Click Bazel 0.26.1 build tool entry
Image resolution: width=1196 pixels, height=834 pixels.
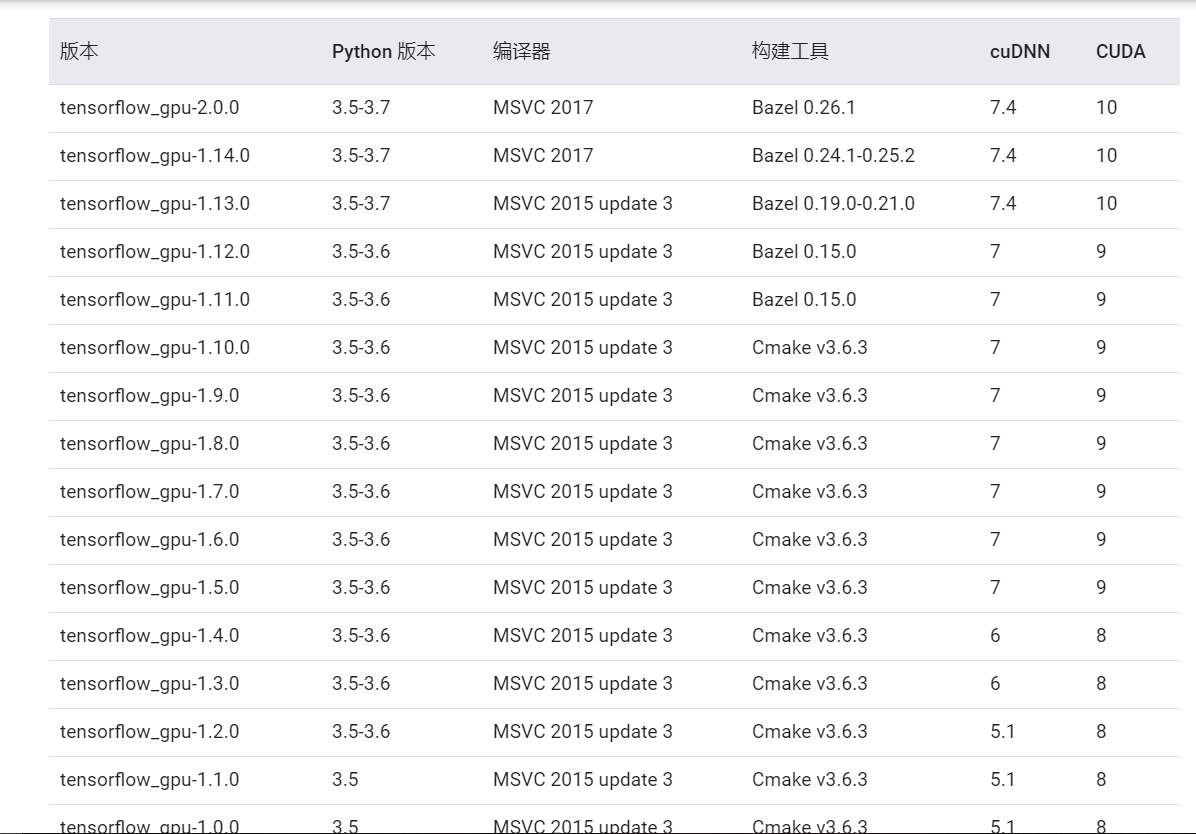coord(804,107)
